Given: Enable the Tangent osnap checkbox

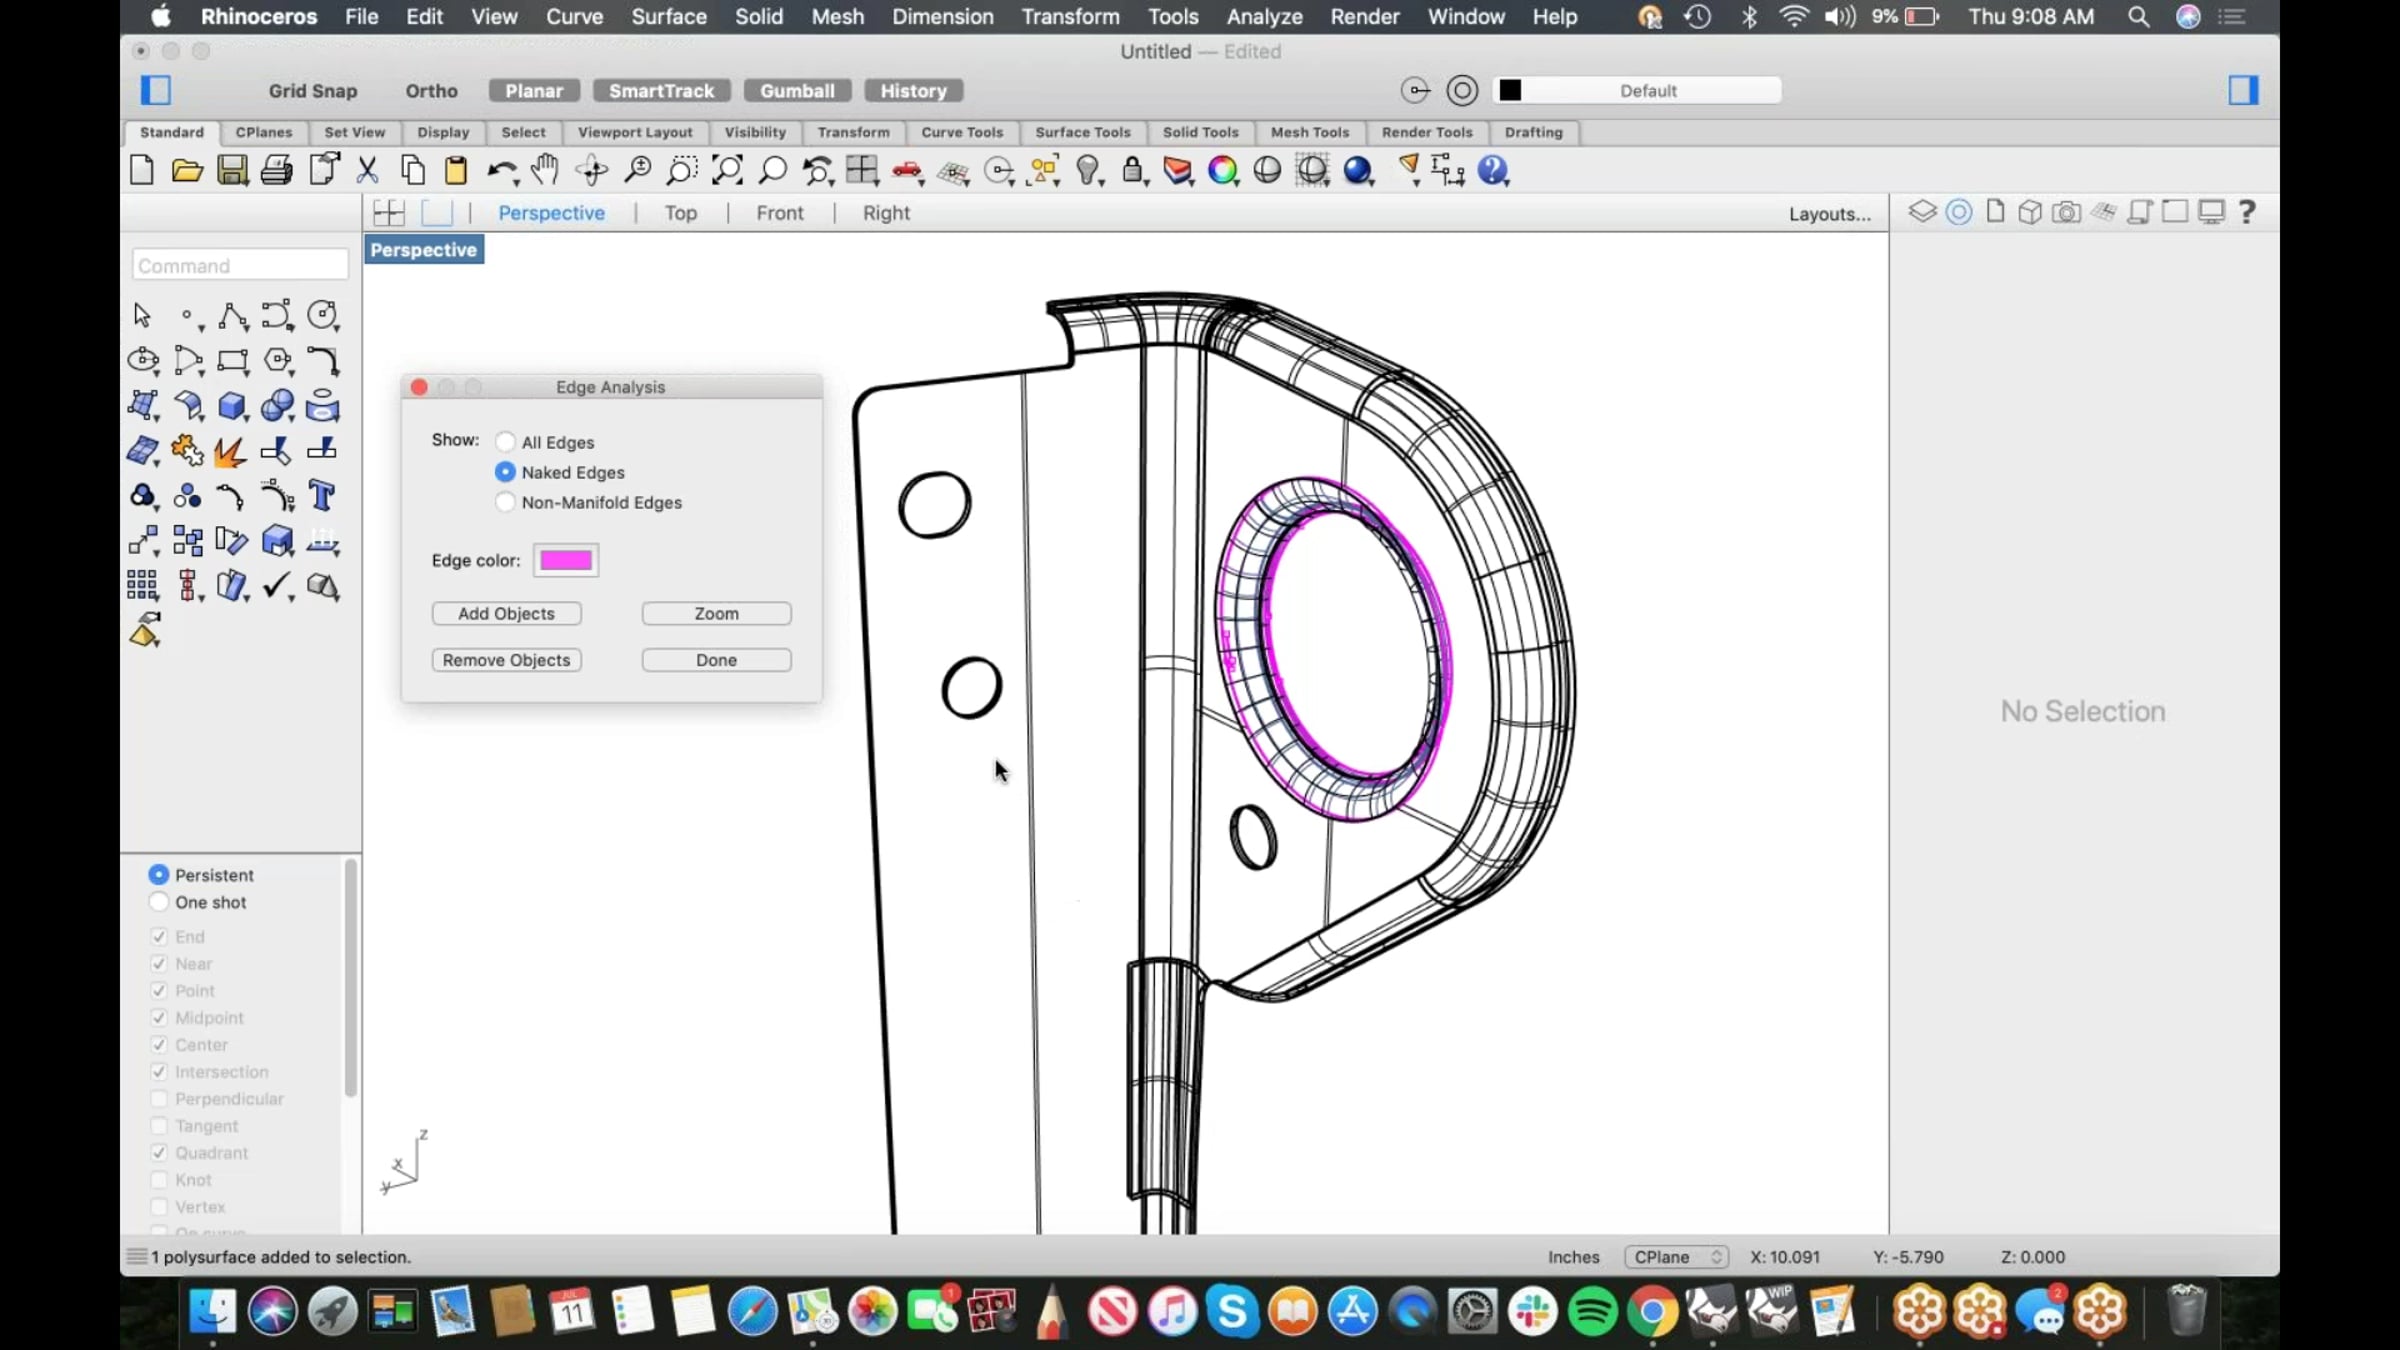Looking at the screenshot, I should [159, 1126].
